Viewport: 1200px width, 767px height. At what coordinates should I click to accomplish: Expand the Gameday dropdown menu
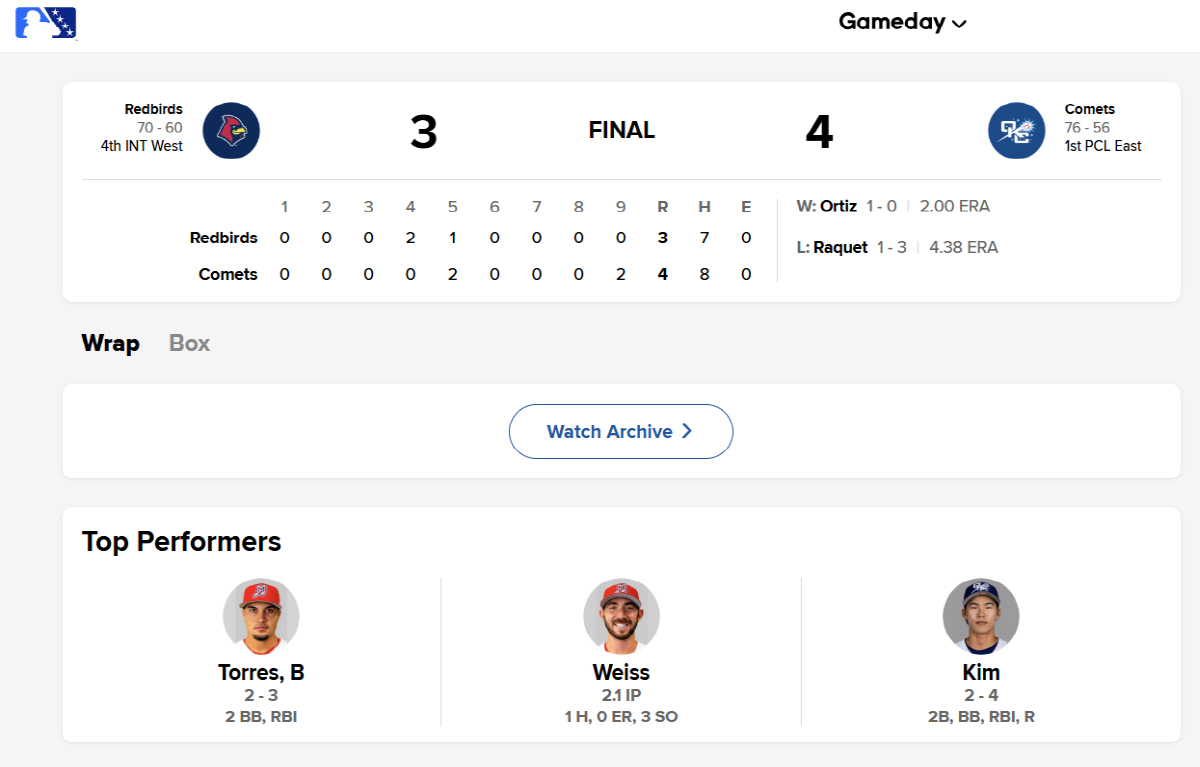coord(902,22)
